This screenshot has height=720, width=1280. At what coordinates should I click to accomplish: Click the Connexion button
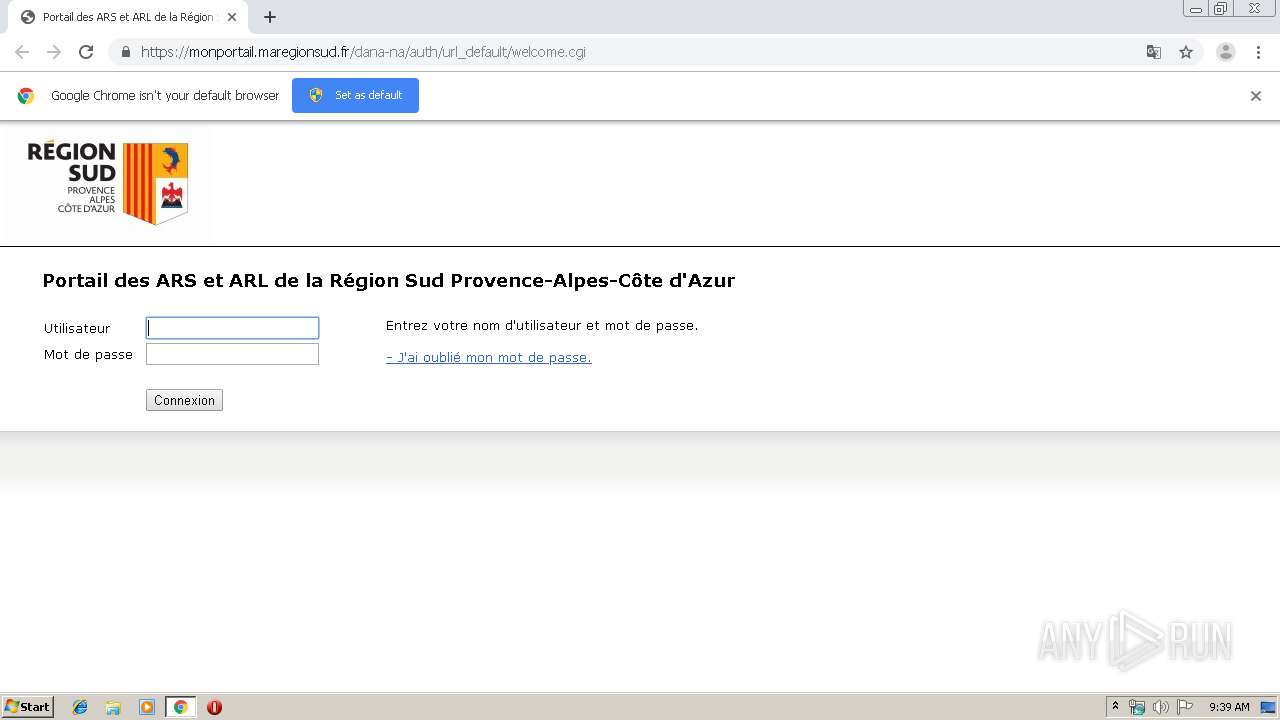point(184,400)
